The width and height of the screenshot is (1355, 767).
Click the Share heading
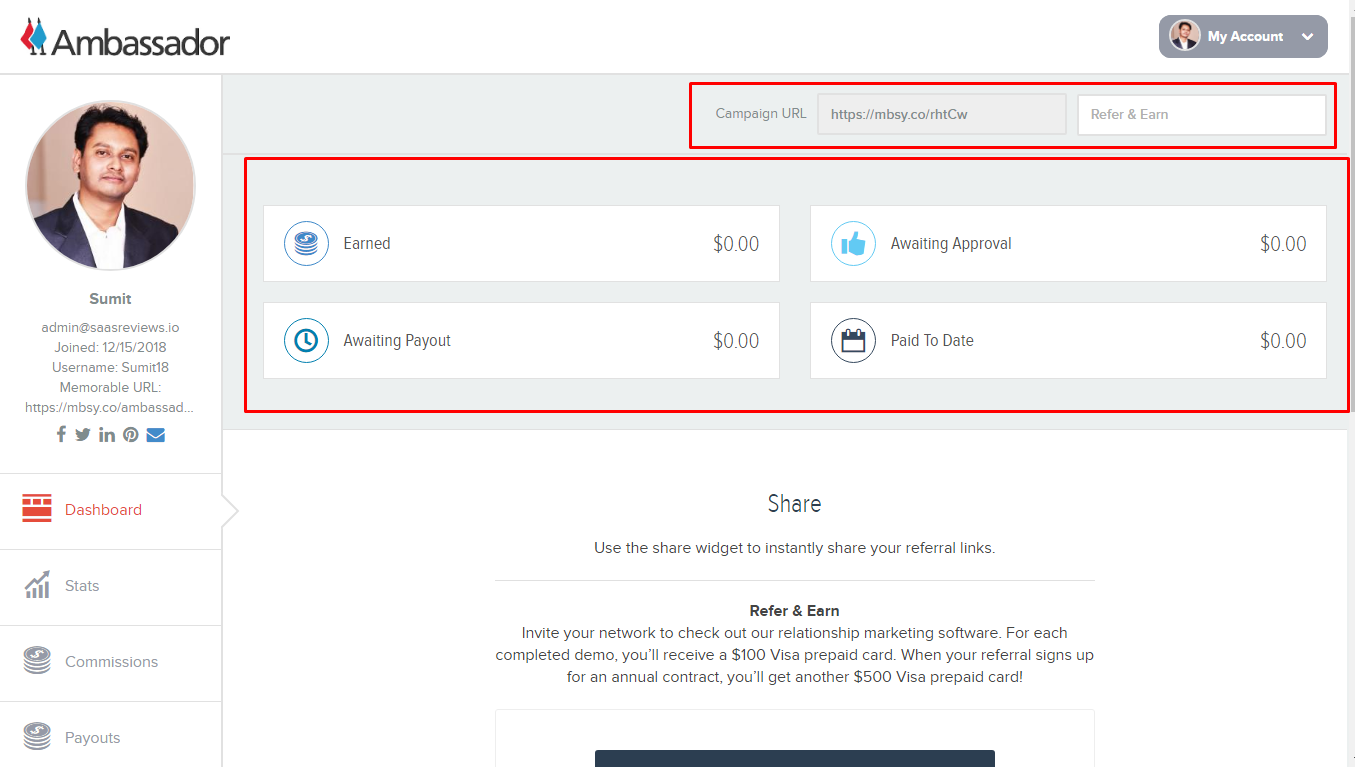pyautogui.click(x=794, y=503)
